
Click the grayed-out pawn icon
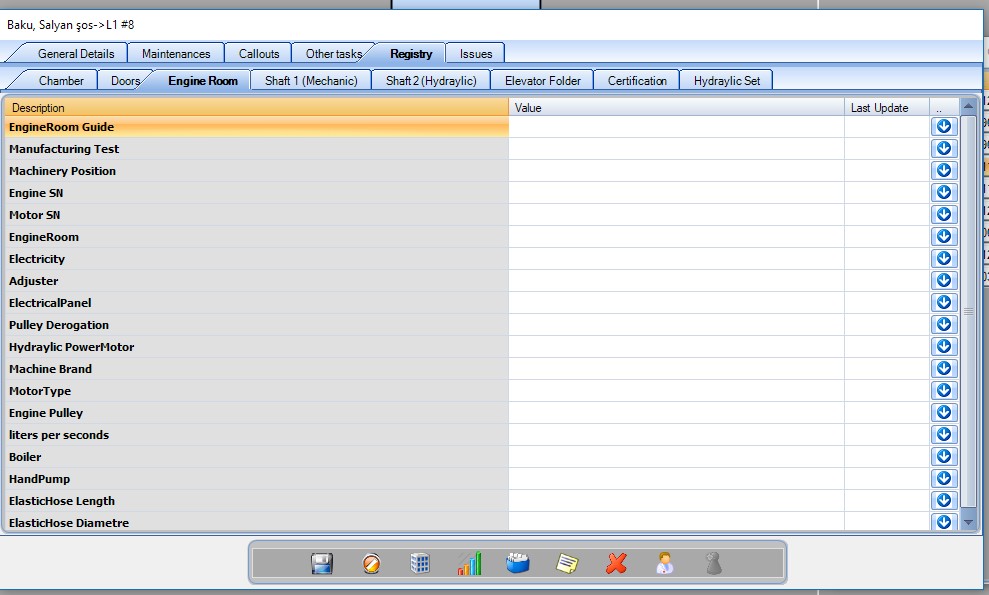[713, 564]
